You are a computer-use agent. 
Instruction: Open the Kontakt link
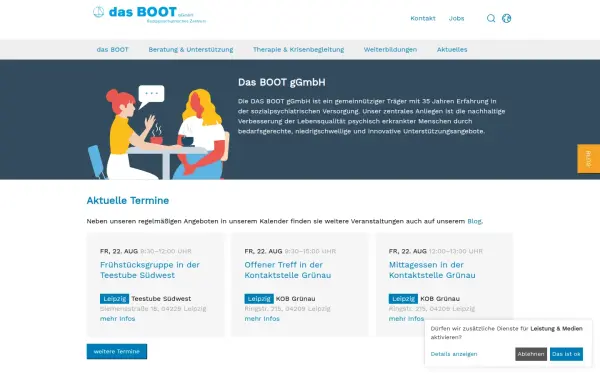click(423, 18)
